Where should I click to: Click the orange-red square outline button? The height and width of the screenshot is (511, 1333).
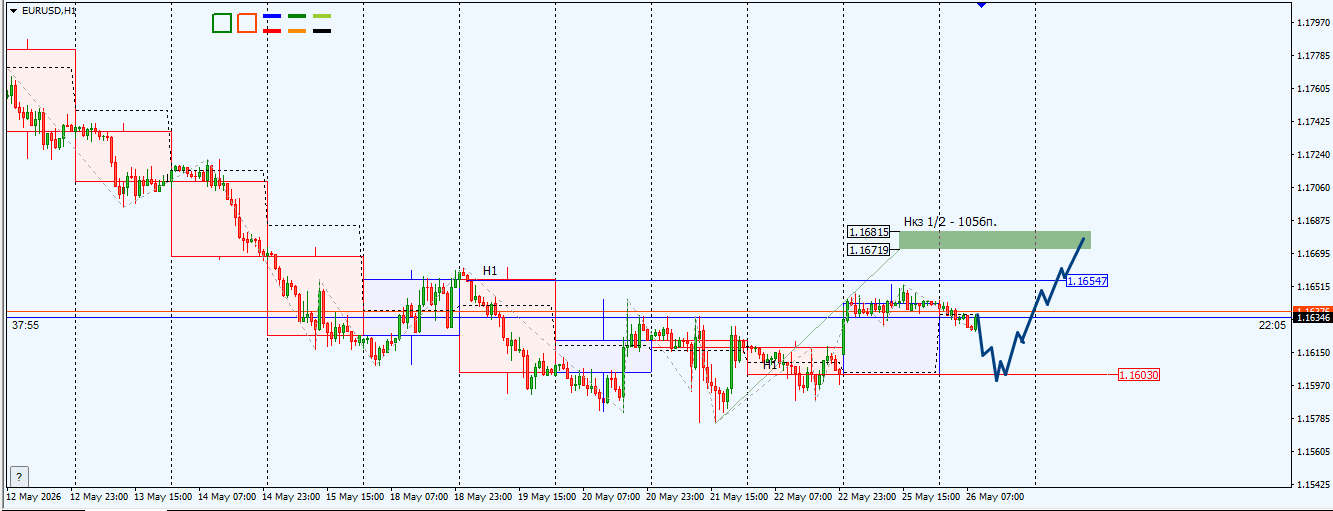[x=247, y=23]
